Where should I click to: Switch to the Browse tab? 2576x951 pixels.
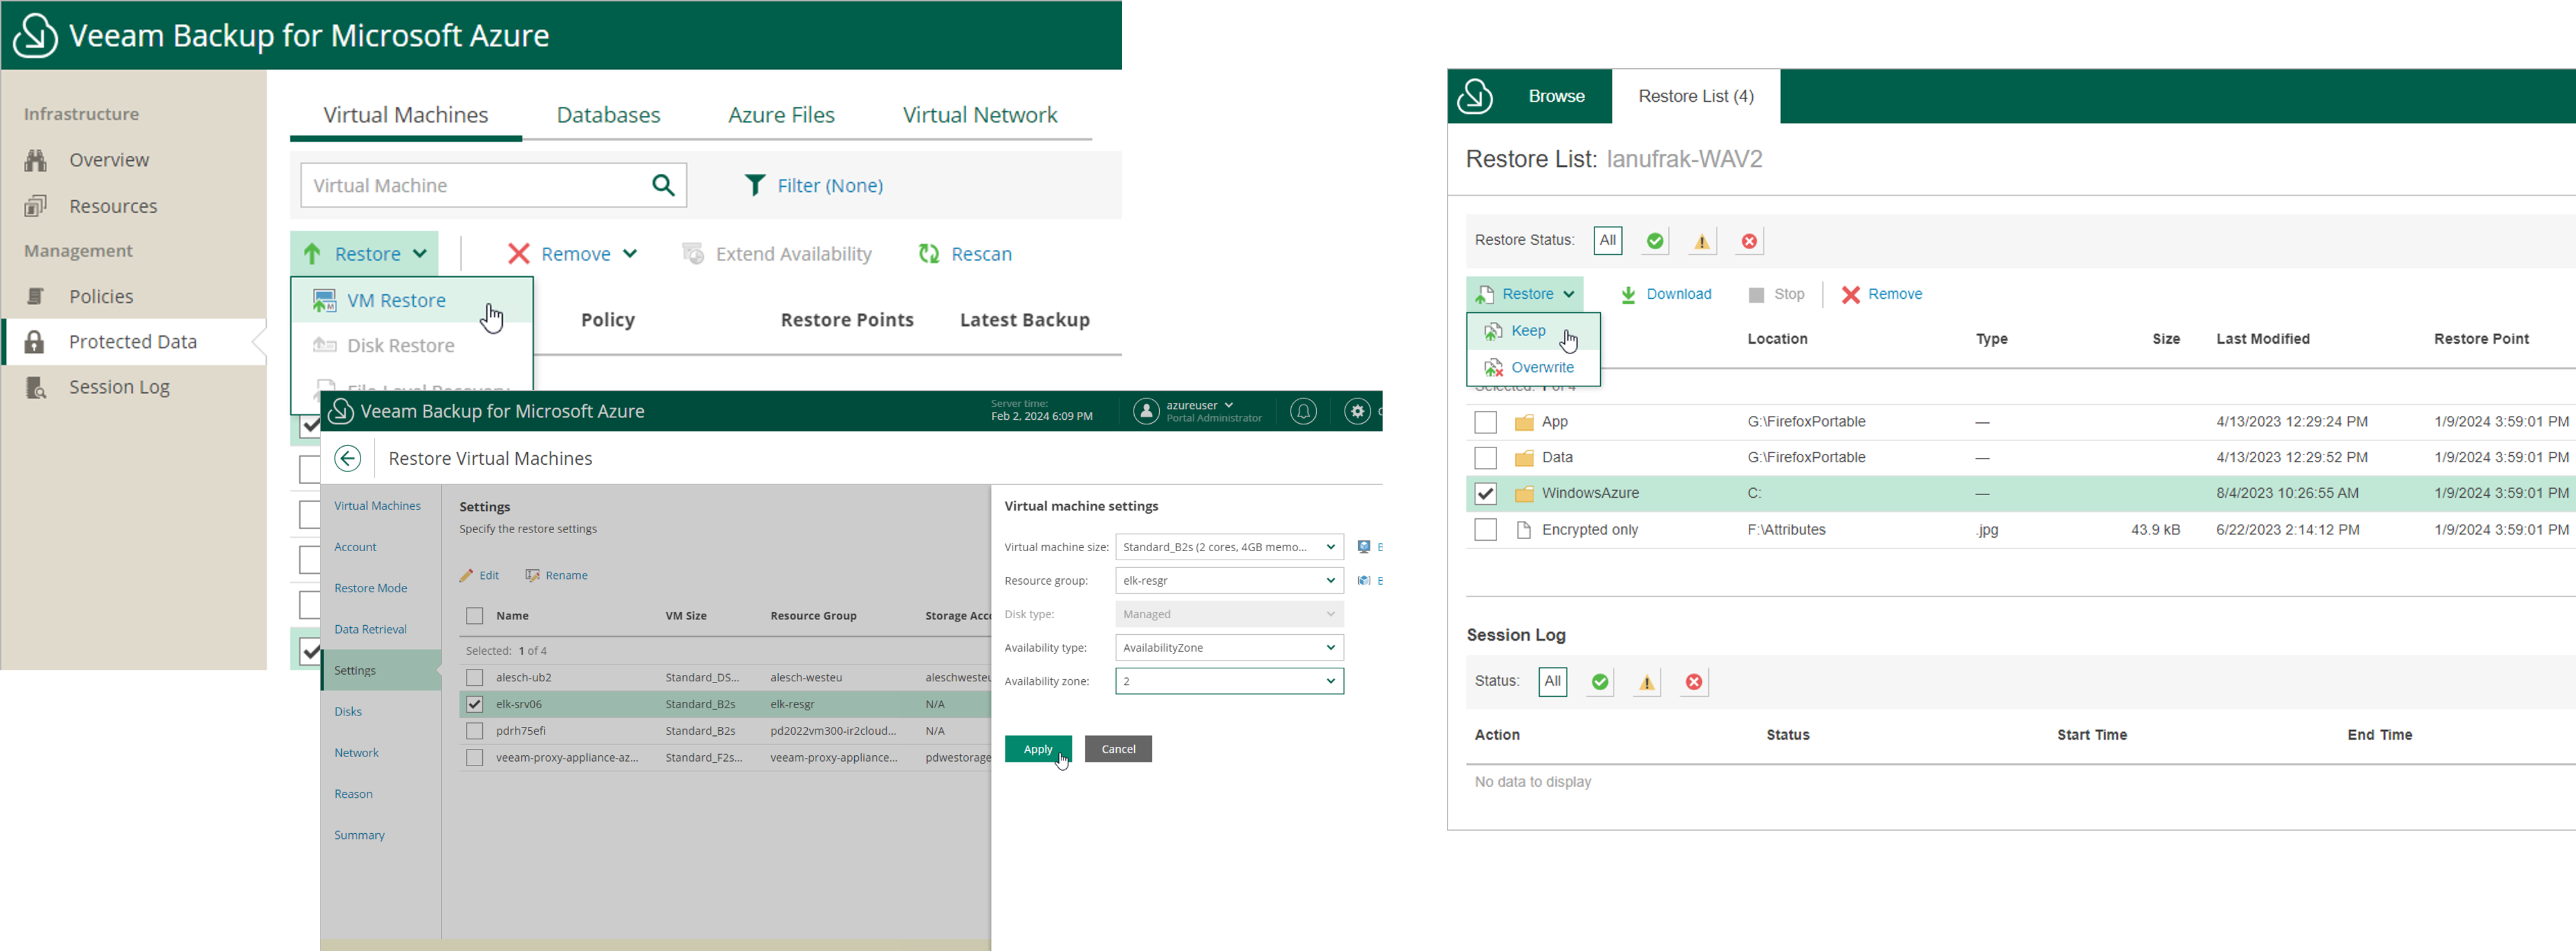(x=1556, y=96)
